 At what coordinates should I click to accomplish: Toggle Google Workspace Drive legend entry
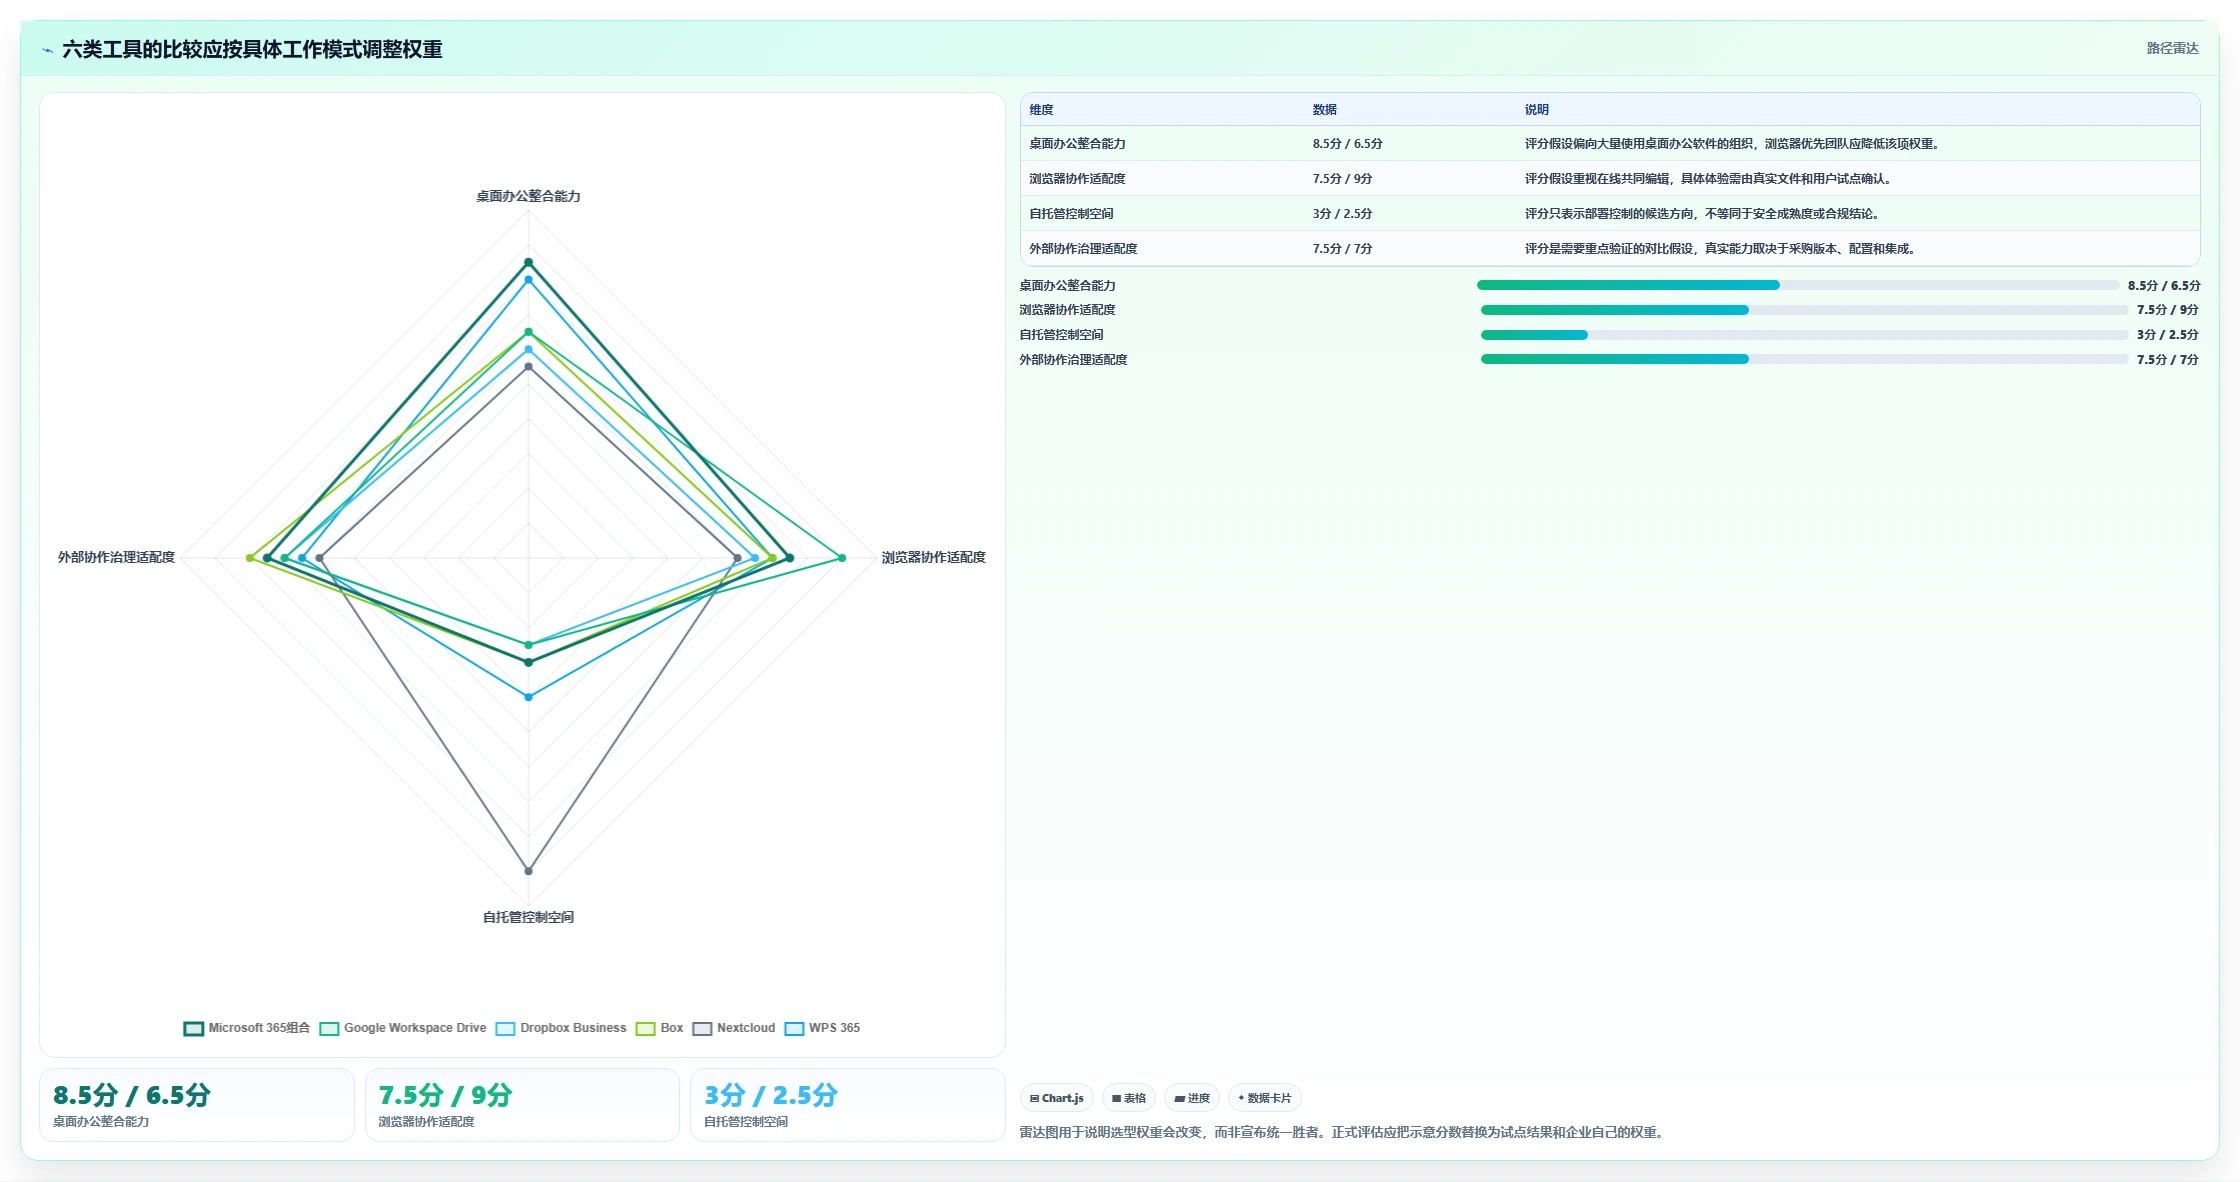point(403,1028)
